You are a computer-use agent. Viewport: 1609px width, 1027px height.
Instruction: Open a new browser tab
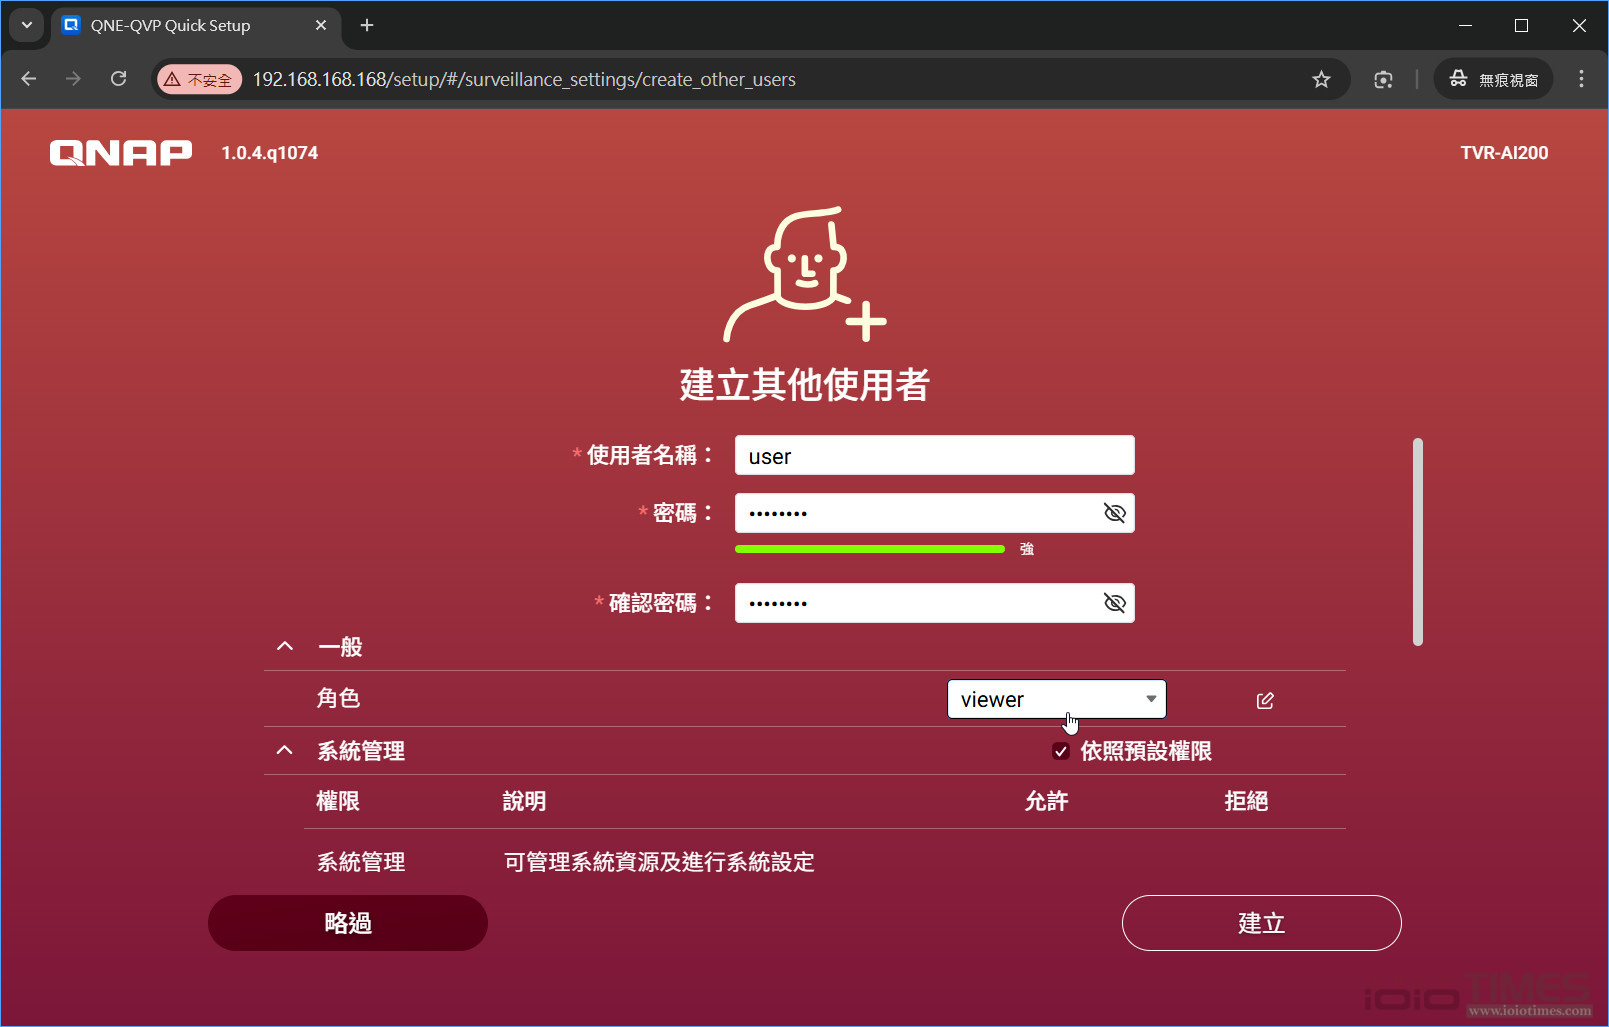click(x=366, y=25)
